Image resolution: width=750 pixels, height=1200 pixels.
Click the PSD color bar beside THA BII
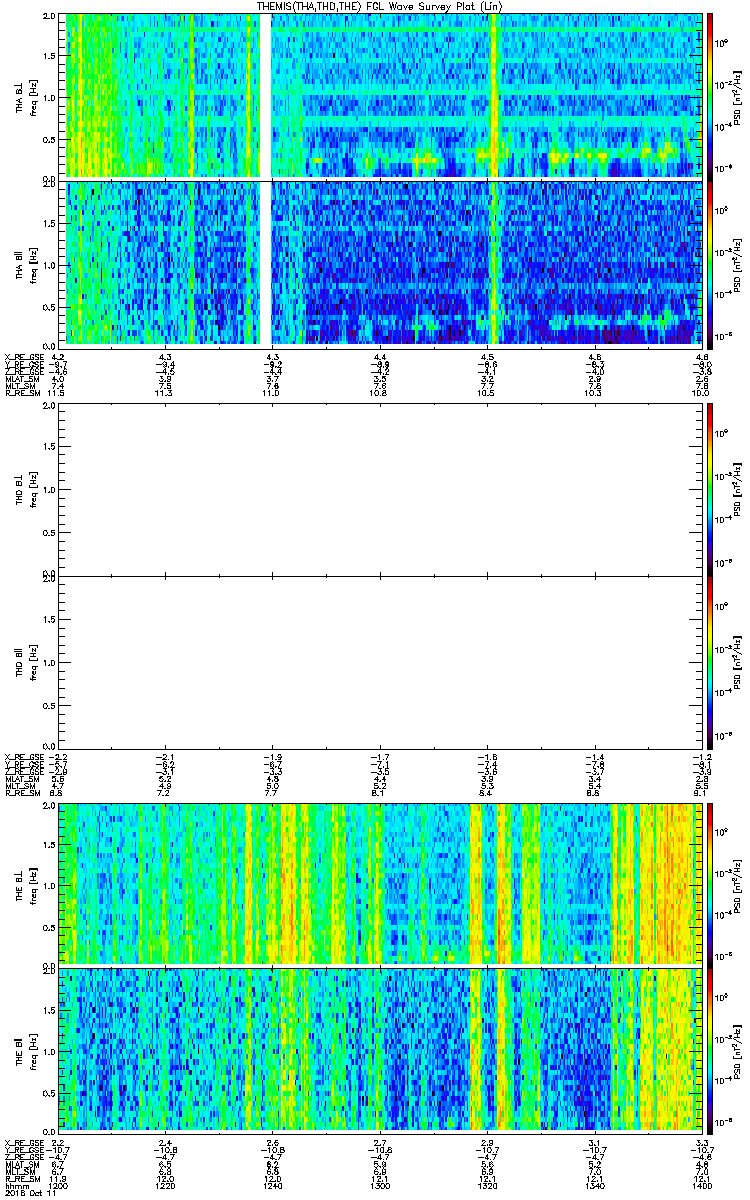point(711,263)
